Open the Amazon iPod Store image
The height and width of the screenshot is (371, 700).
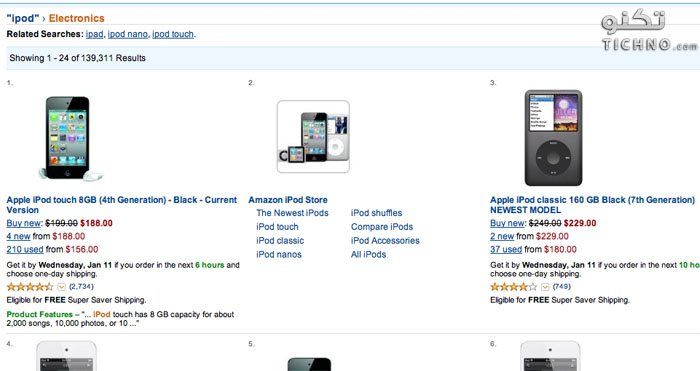[x=313, y=137]
